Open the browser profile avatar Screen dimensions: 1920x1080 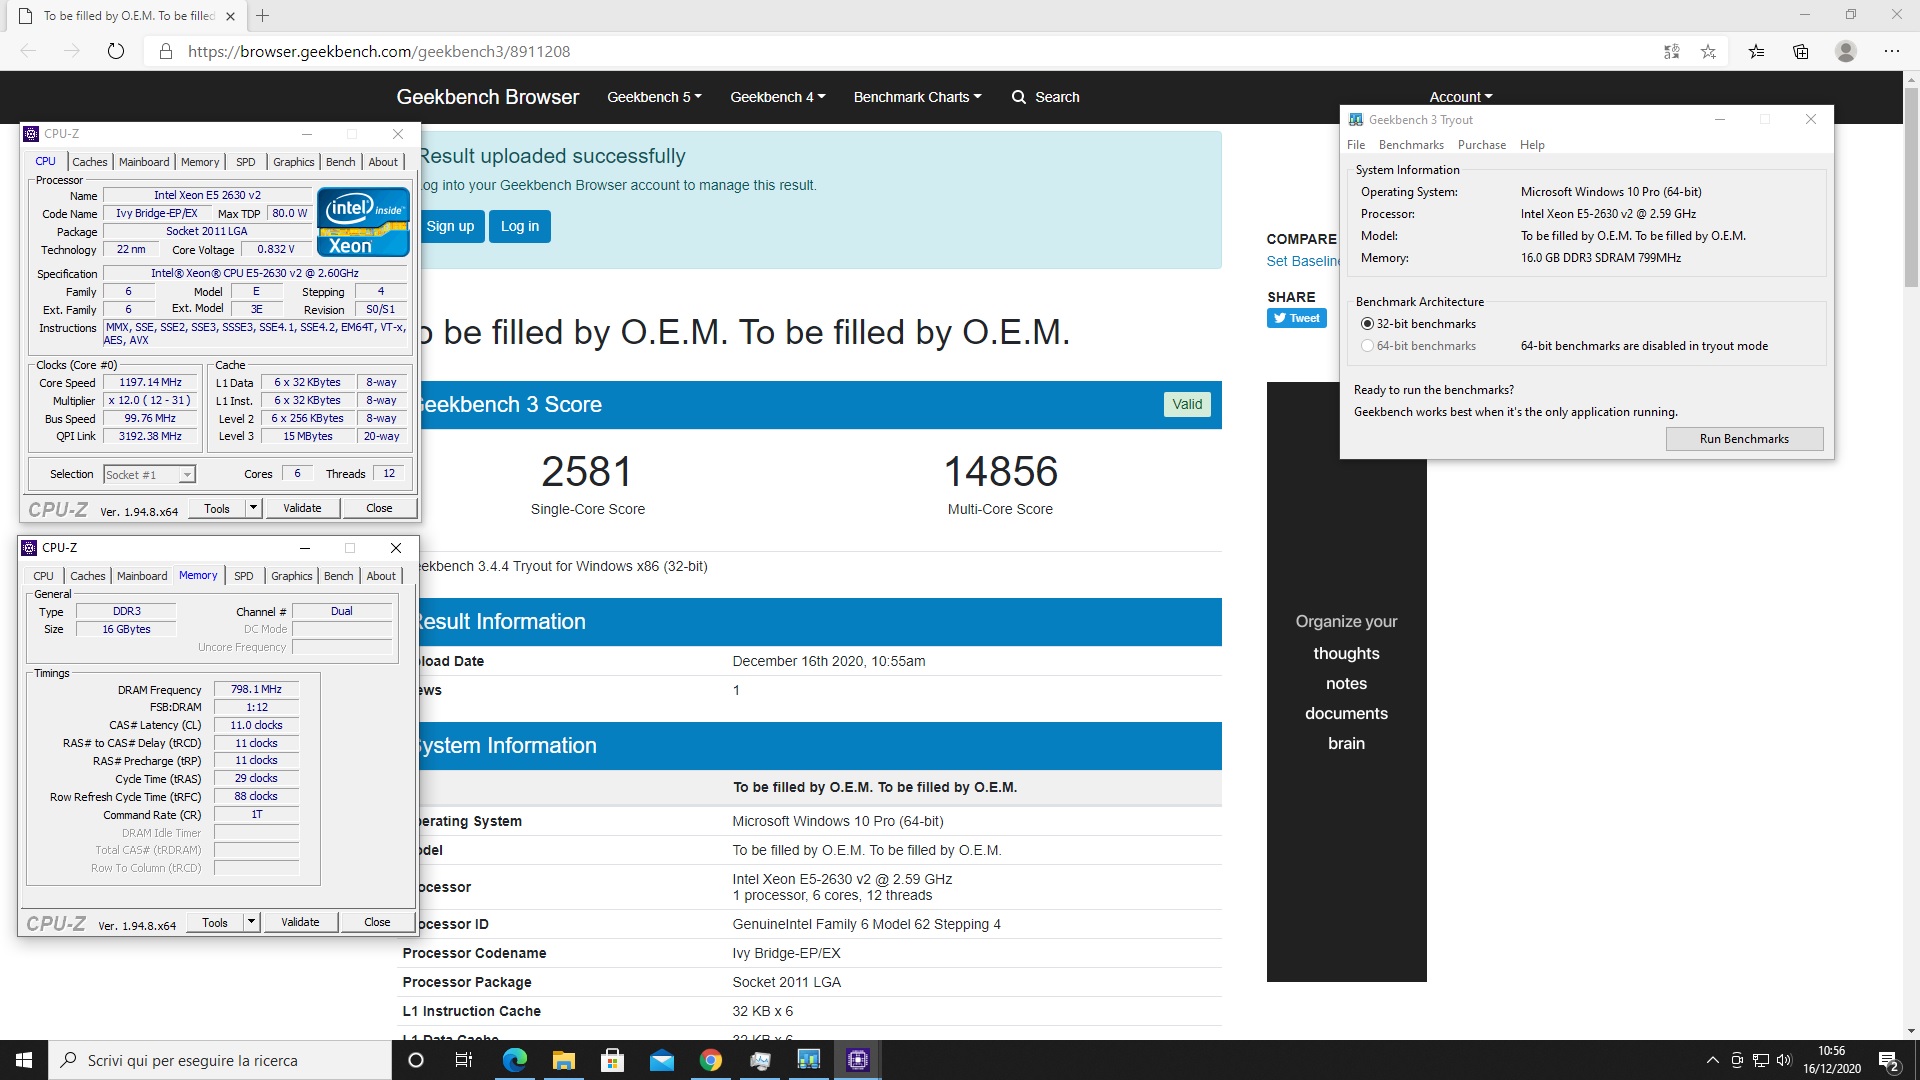(1846, 51)
